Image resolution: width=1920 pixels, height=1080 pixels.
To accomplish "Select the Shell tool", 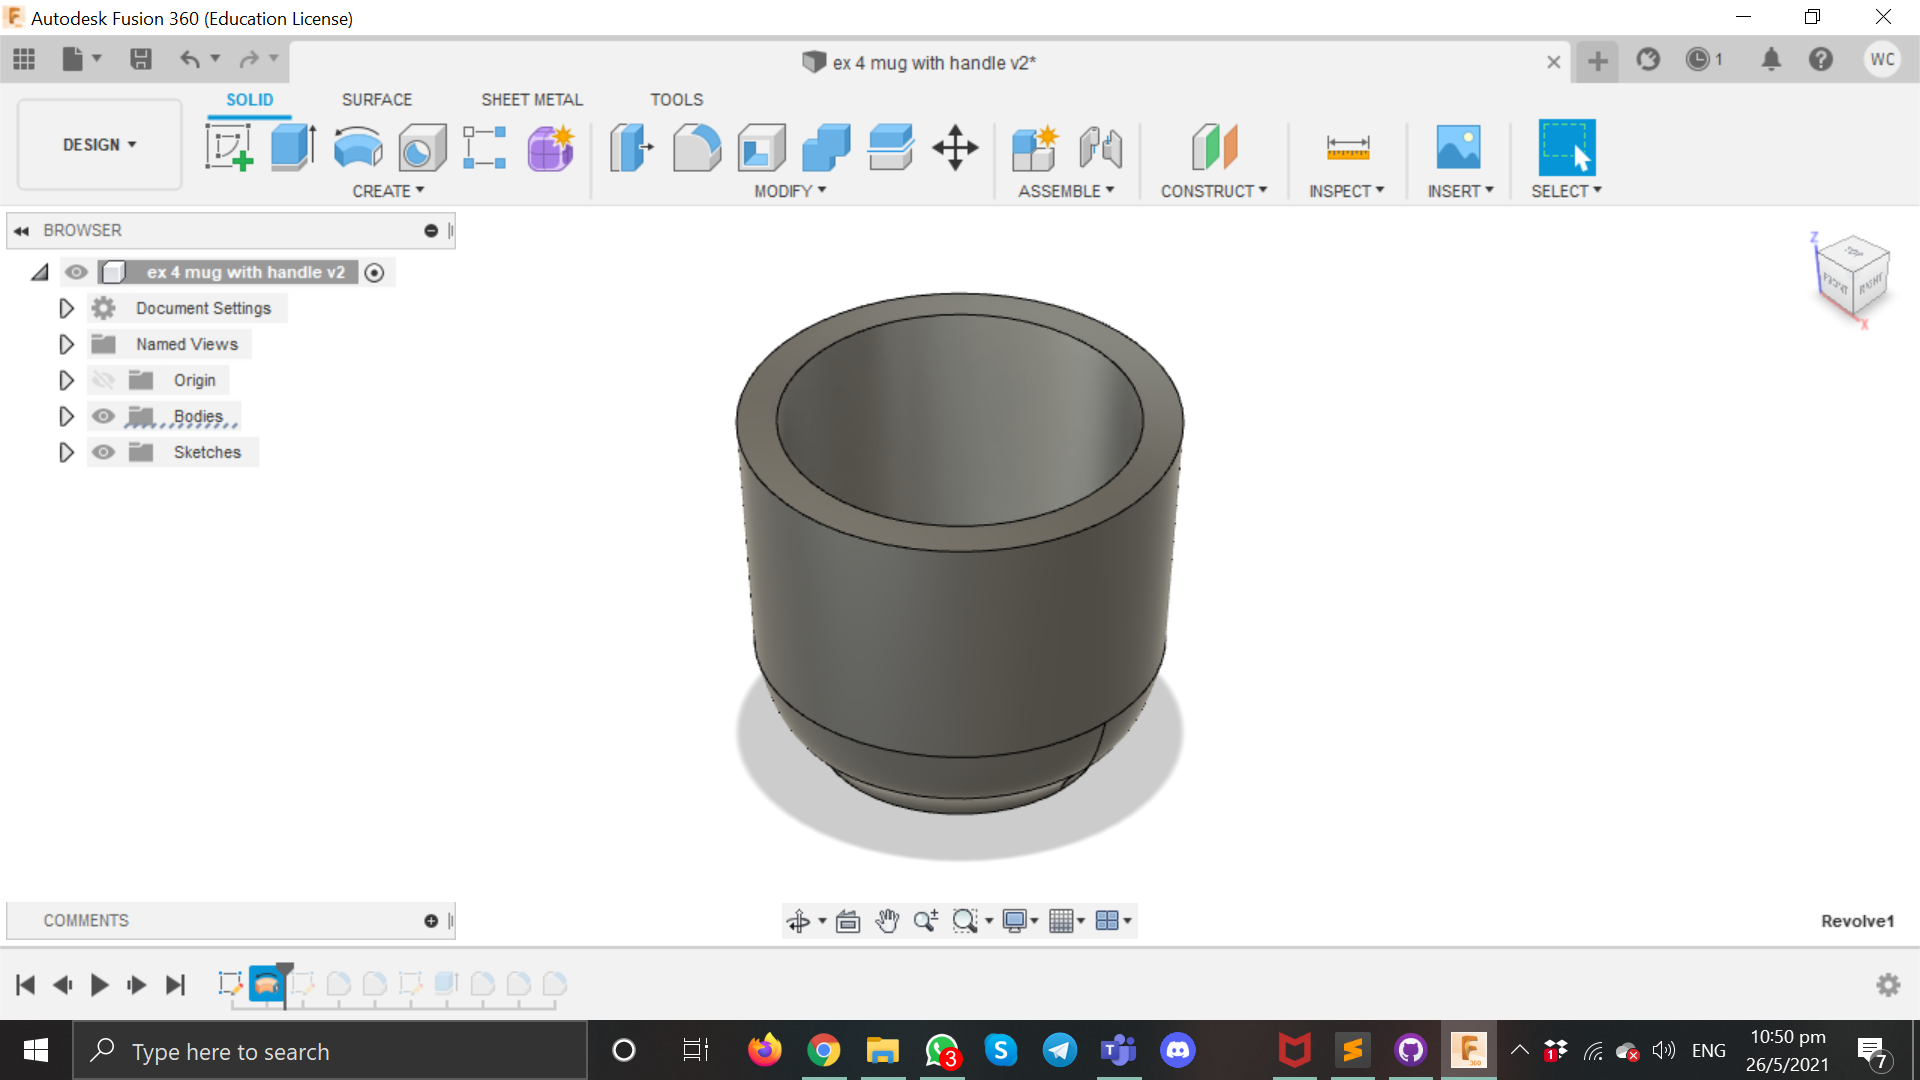I will click(762, 147).
